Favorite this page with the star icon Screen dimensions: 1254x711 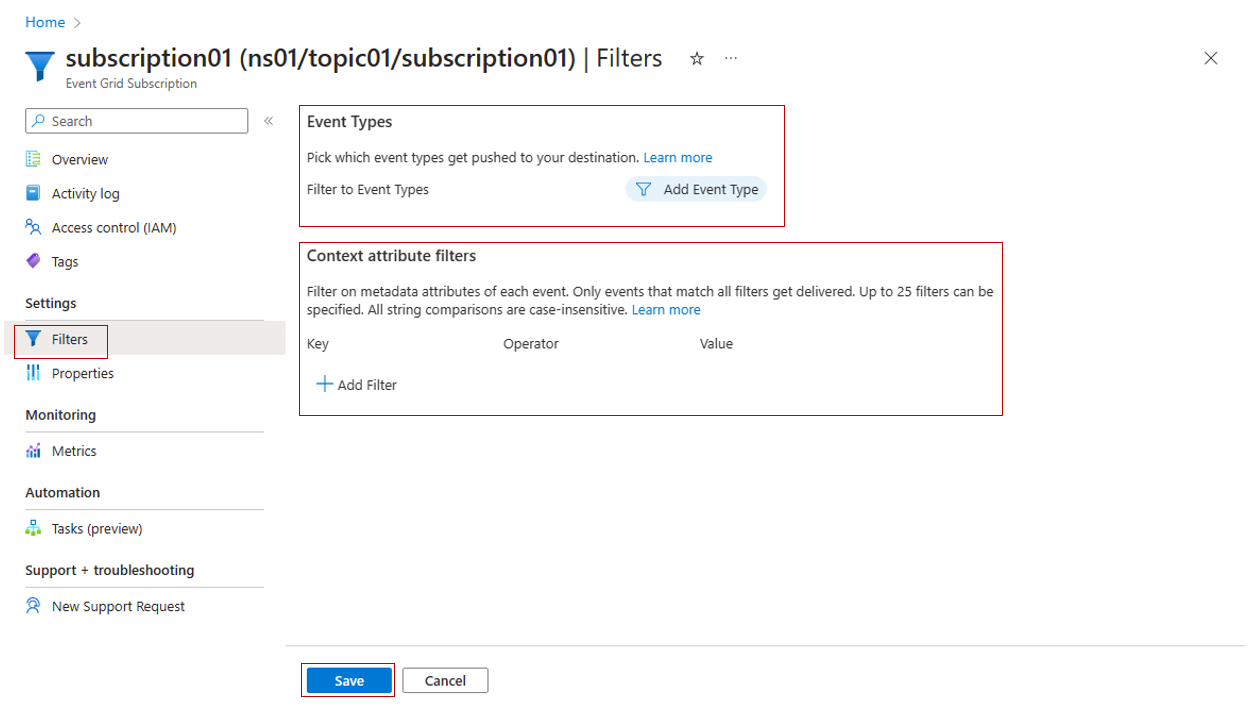tap(697, 59)
